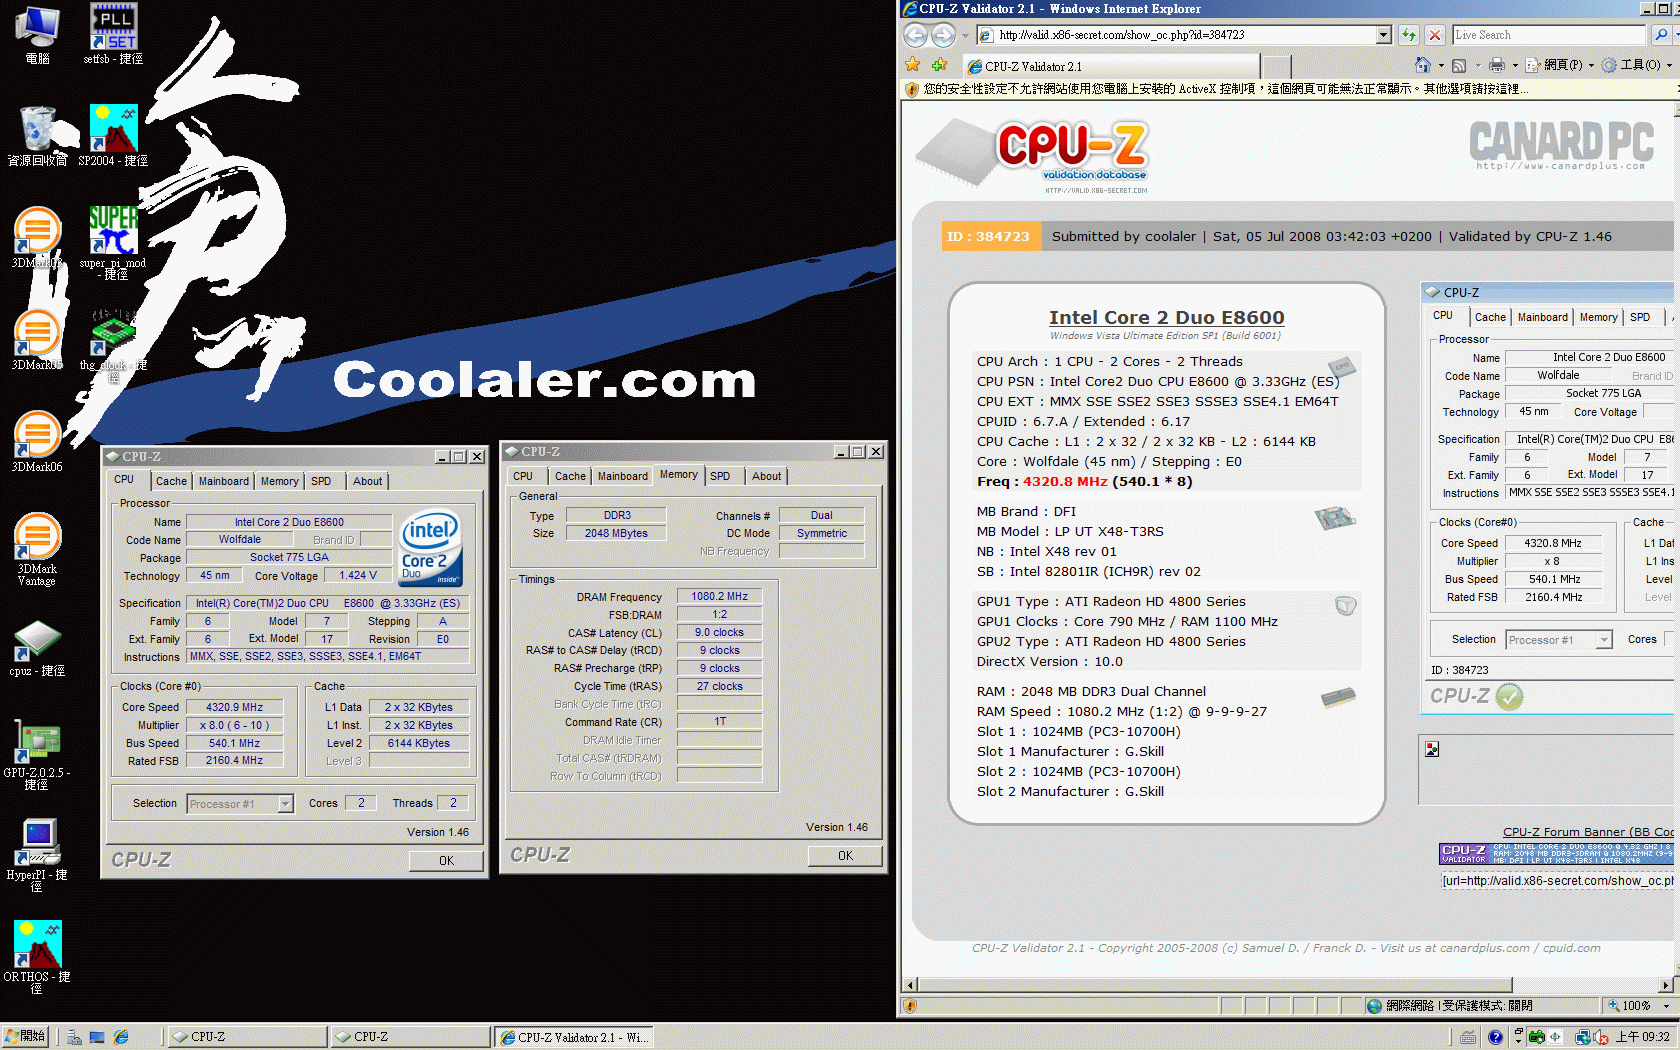
Task: Click the IE Stop loading button
Action: click(x=1435, y=35)
